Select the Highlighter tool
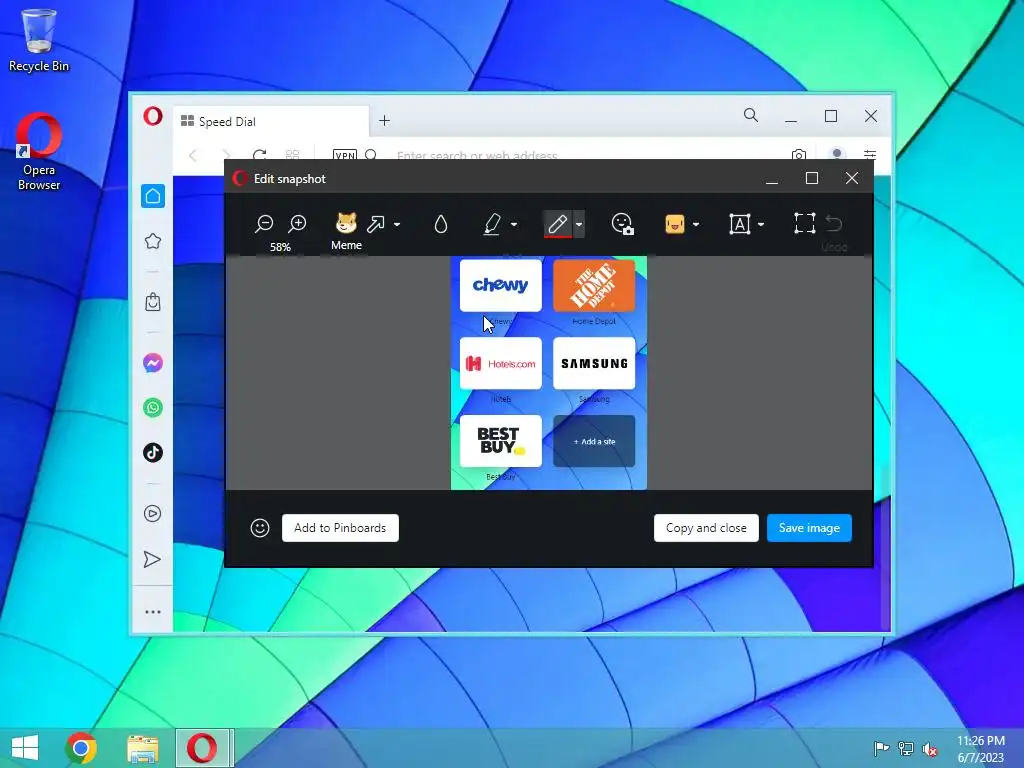The image size is (1024, 768). [492, 224]
